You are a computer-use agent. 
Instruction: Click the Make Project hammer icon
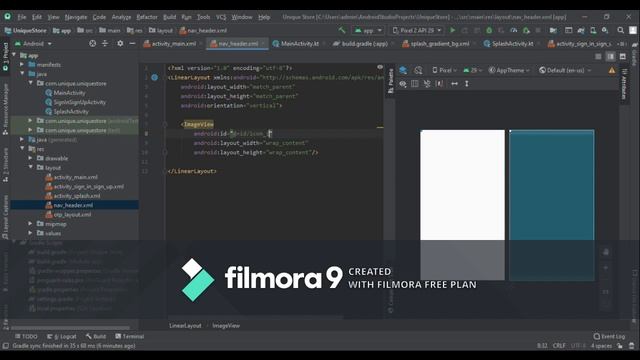click(342, 30)
